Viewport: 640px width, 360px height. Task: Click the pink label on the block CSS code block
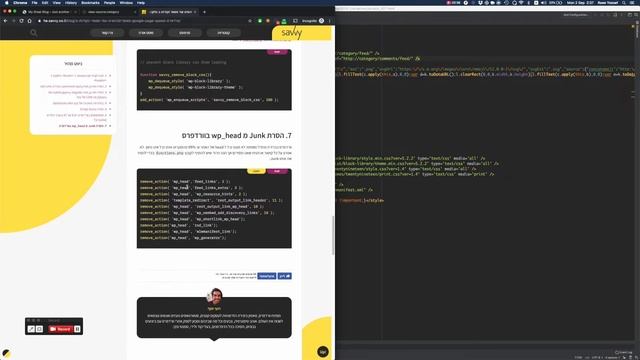coord(277,52)
